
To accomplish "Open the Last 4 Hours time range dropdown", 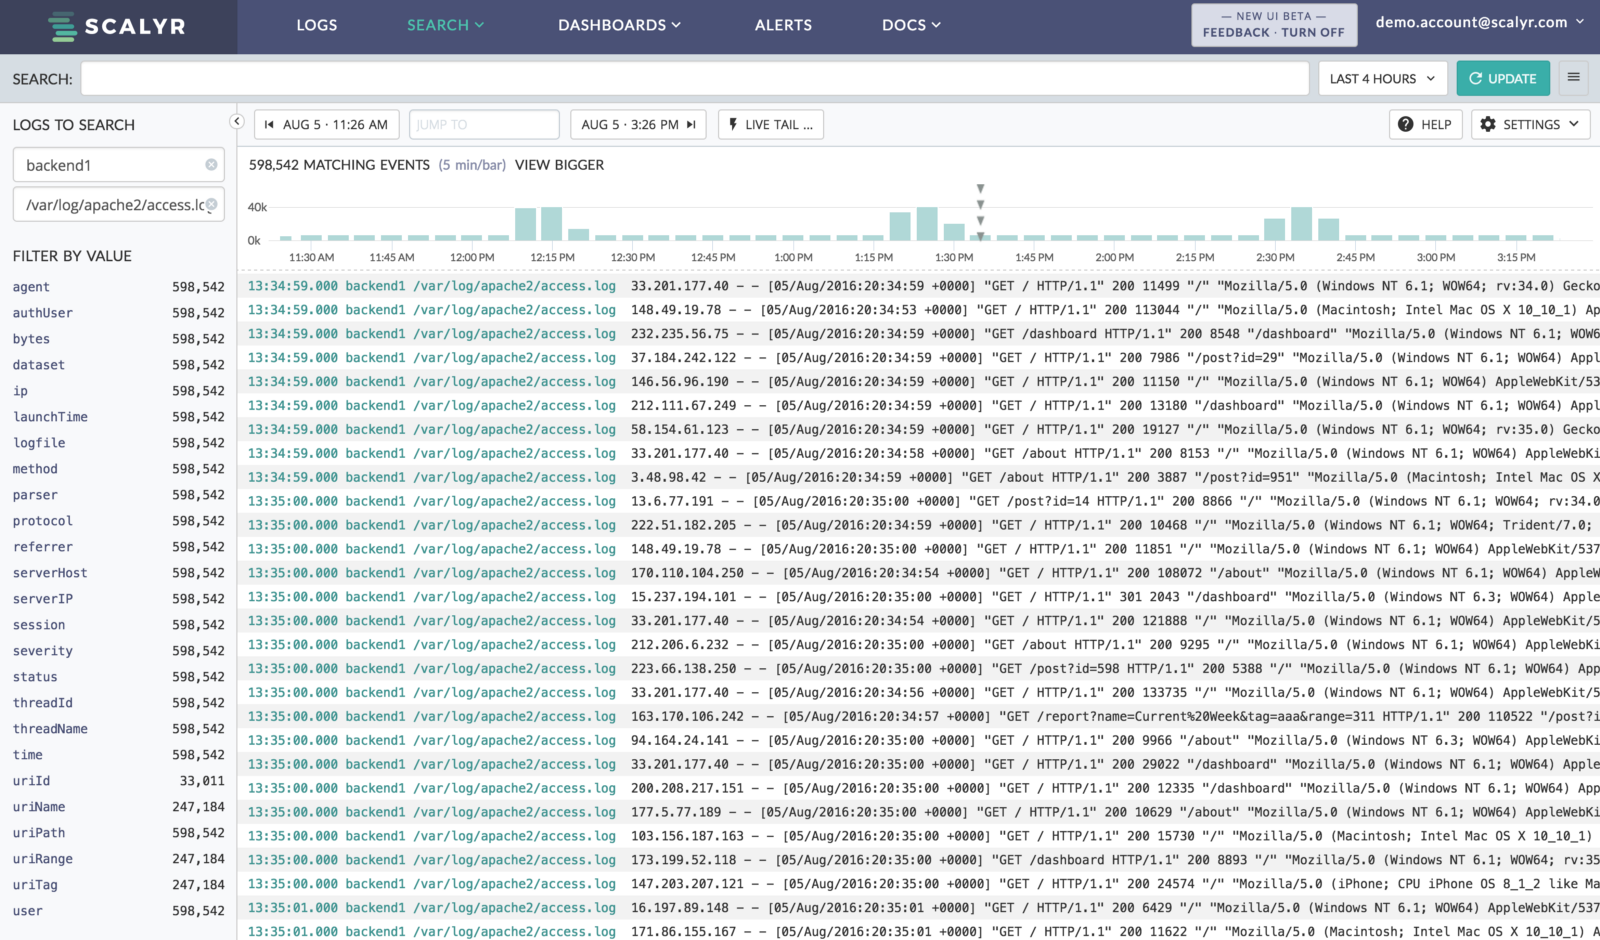I will [1382, 79].
